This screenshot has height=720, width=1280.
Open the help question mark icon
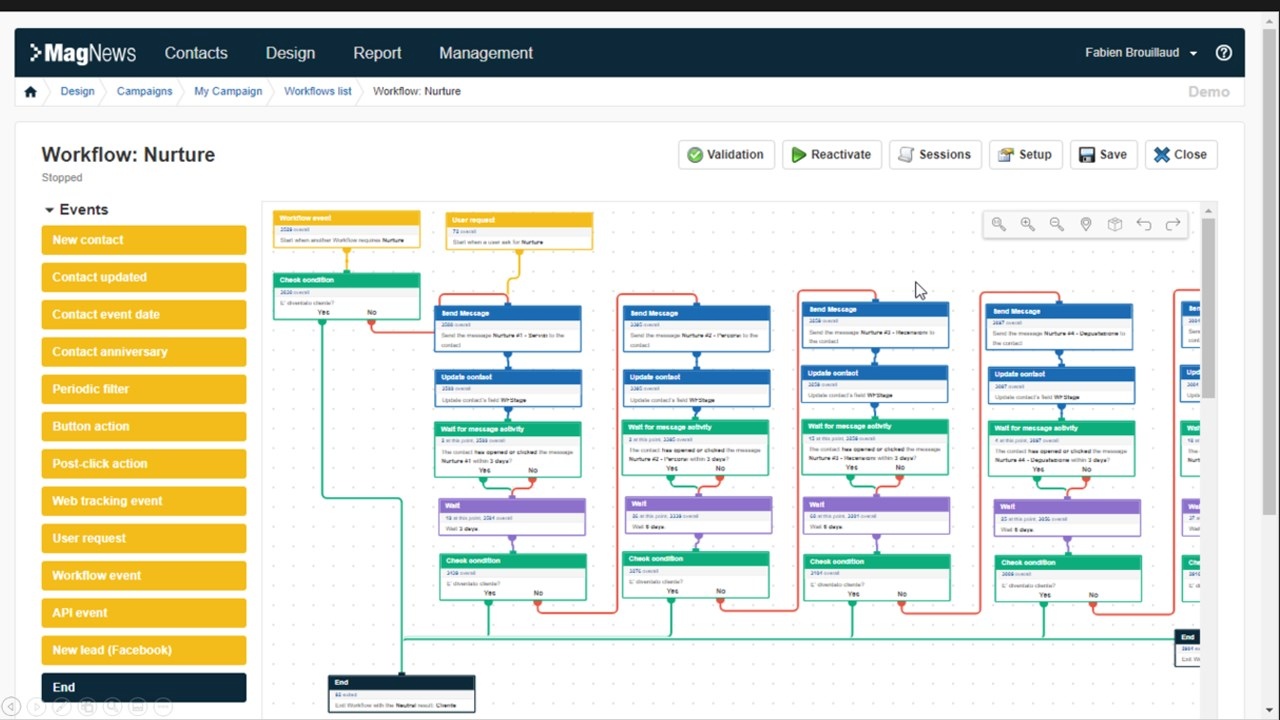pos(1224,53)
